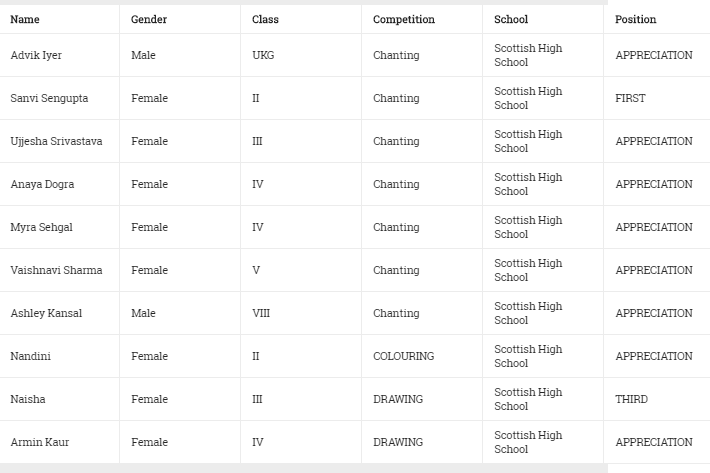Viewport: 710px width, 473px height.
Task: Click the Naisha name cell
Action: tap(28, 400)
